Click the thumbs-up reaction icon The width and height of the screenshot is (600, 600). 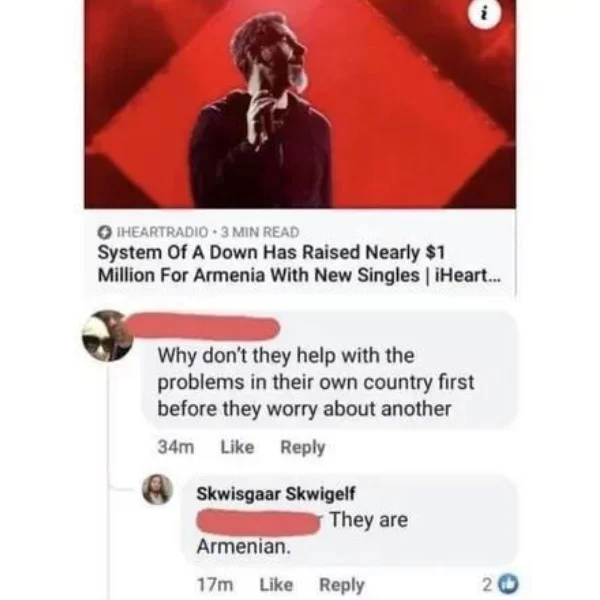(x=509, y=584)
